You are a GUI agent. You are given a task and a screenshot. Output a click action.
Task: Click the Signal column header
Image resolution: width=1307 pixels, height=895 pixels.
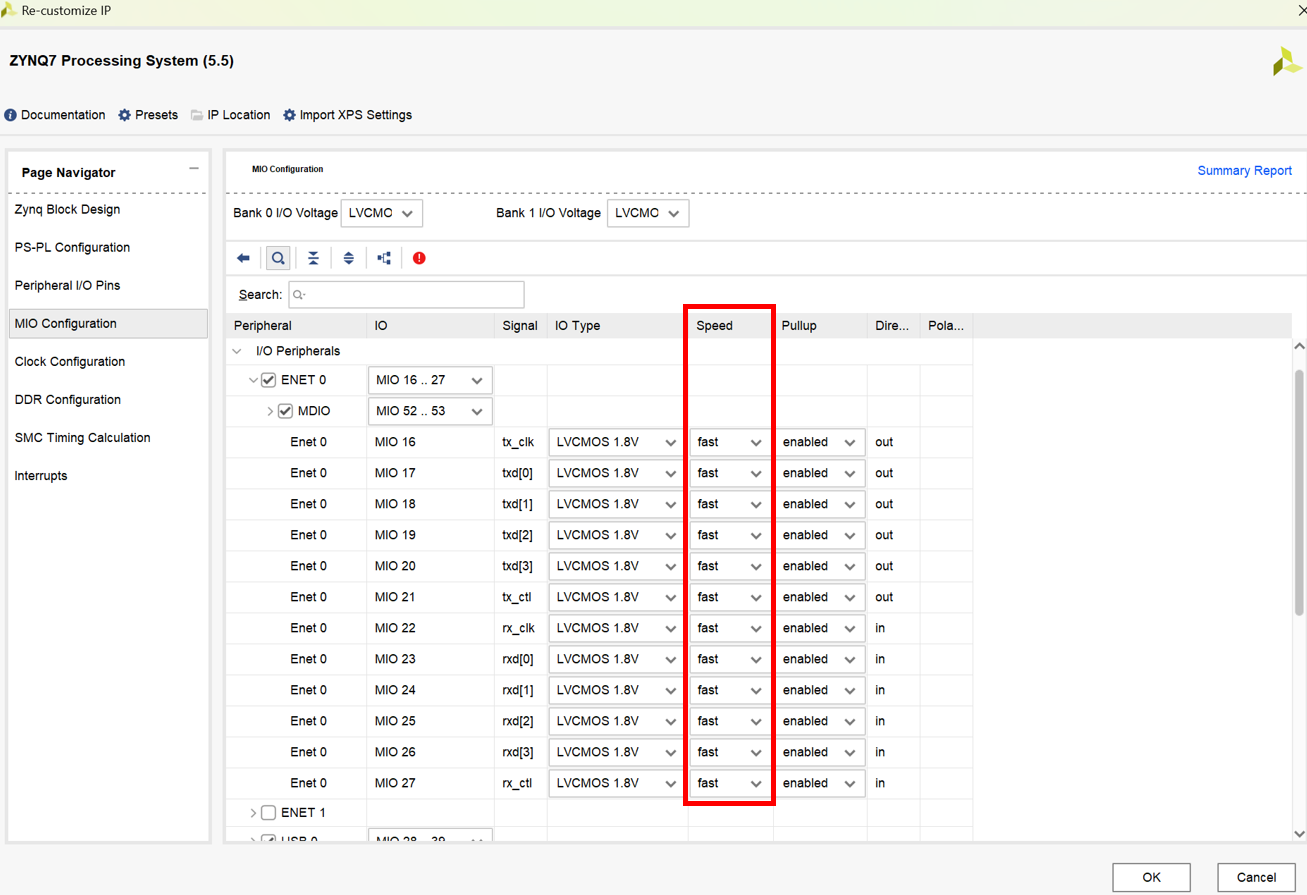(x=521, y=326)
